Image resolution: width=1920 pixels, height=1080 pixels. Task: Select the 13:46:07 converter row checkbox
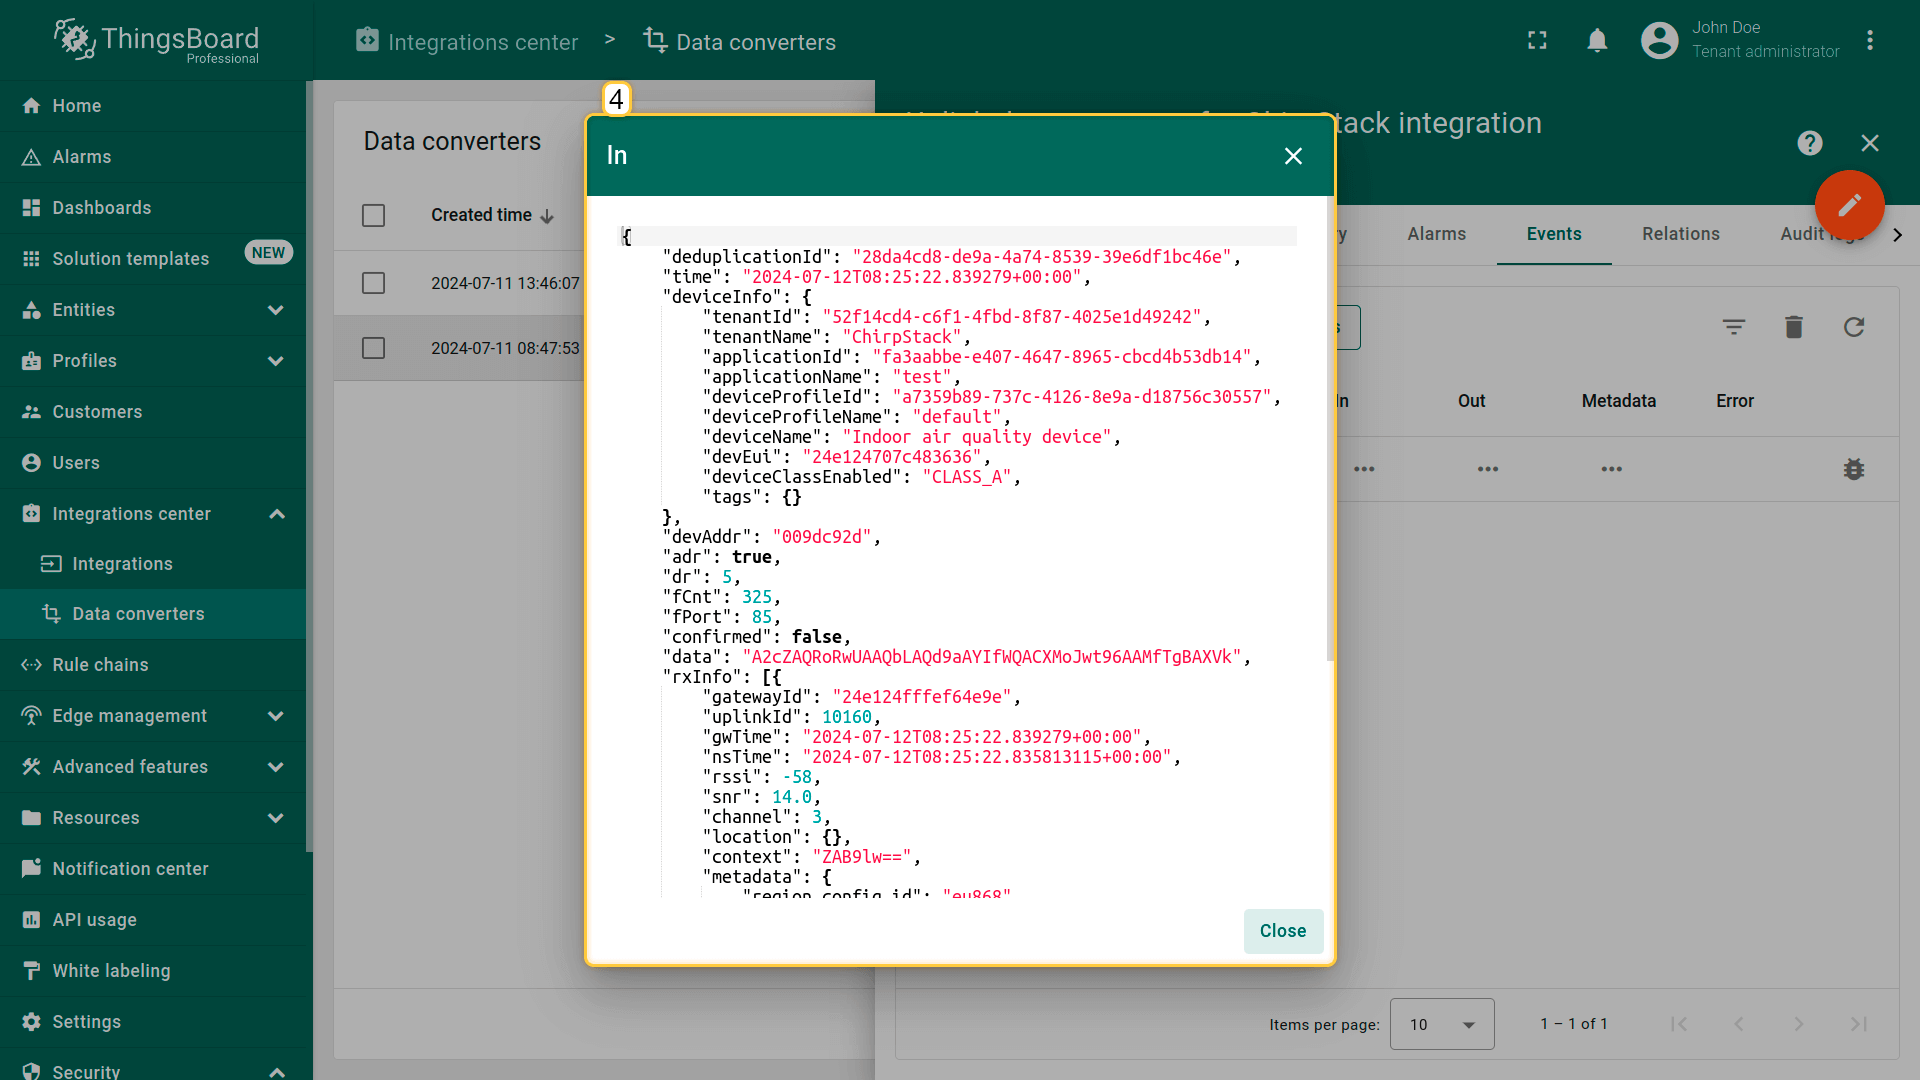click(373, 283)
